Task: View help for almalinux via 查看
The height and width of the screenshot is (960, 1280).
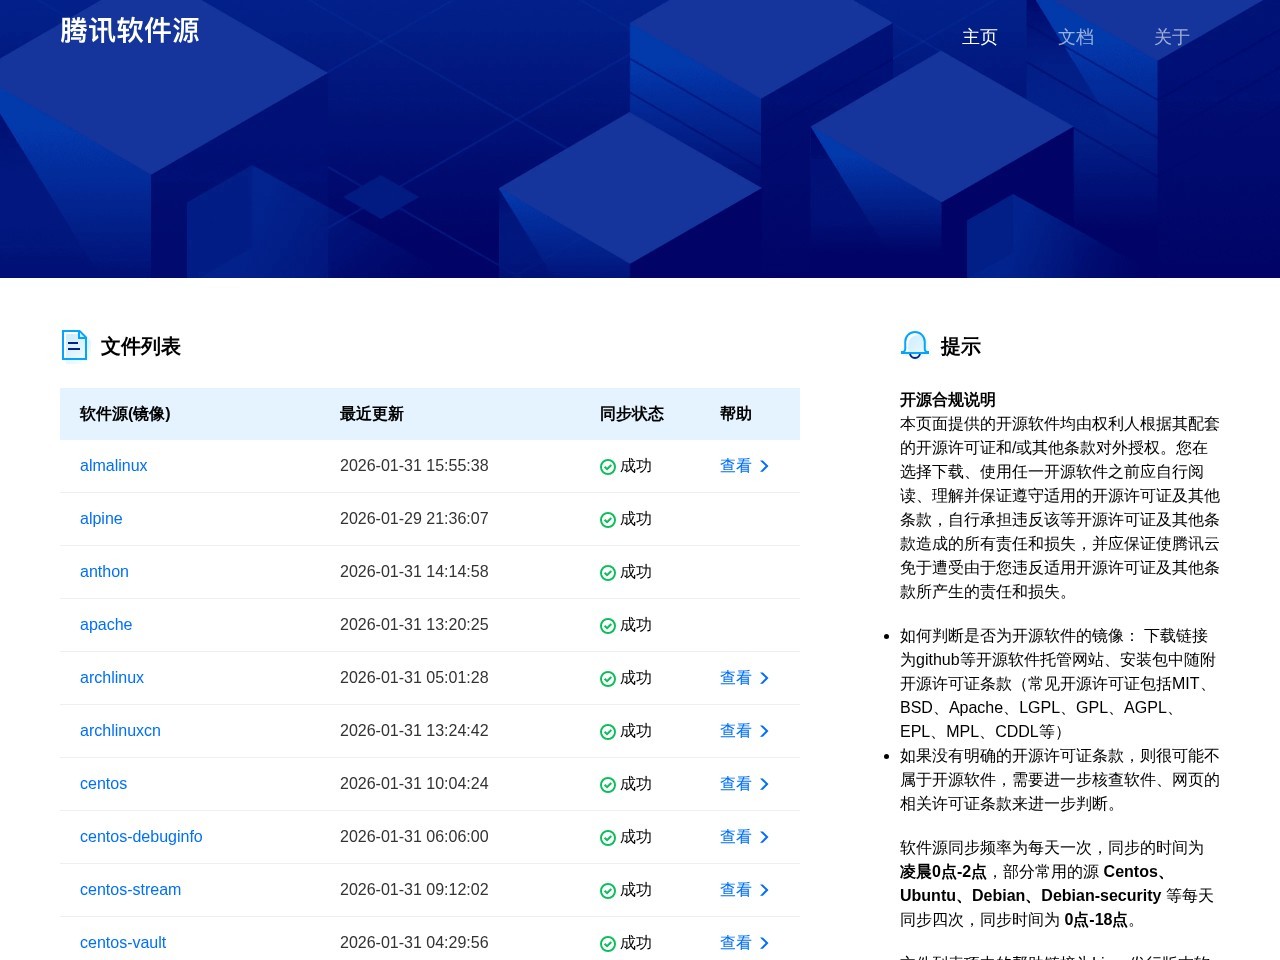Action: tap(736, 466)
